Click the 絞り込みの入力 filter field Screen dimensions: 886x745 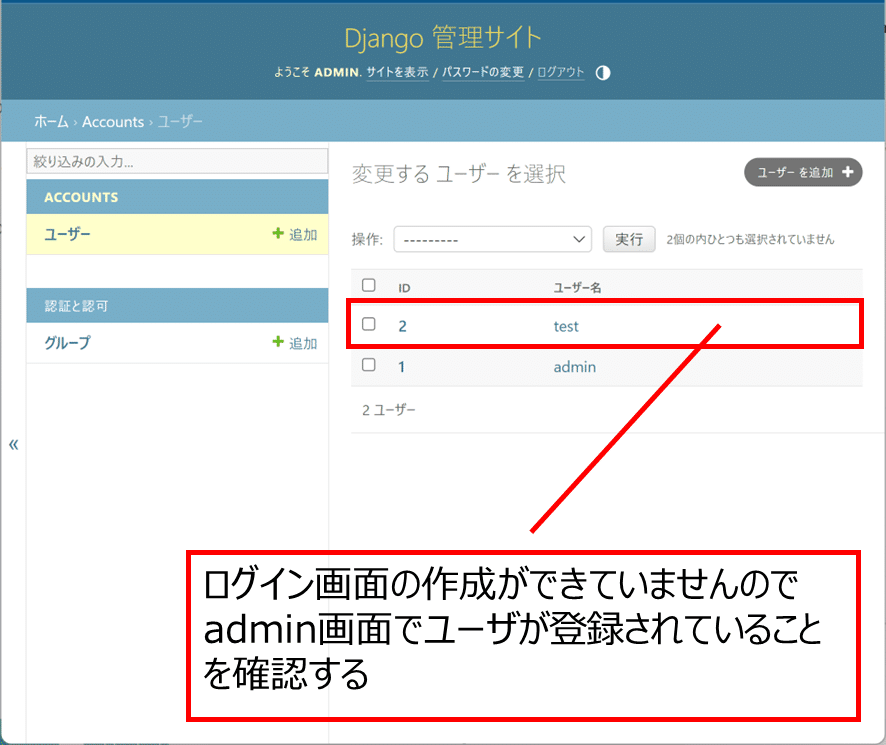(177, 161)
